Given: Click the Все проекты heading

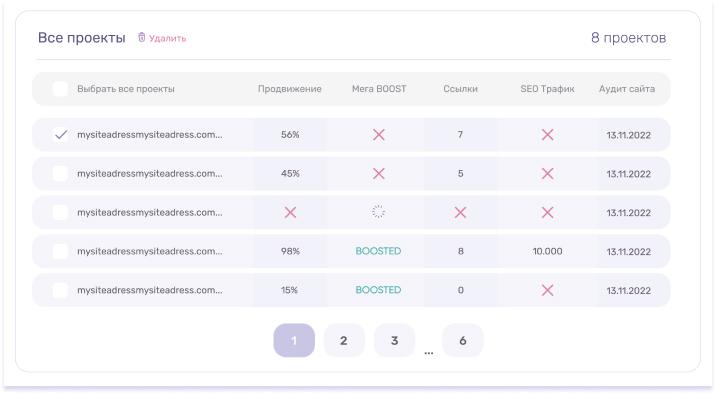Looking at the screenshot, I should click(82, 38).
